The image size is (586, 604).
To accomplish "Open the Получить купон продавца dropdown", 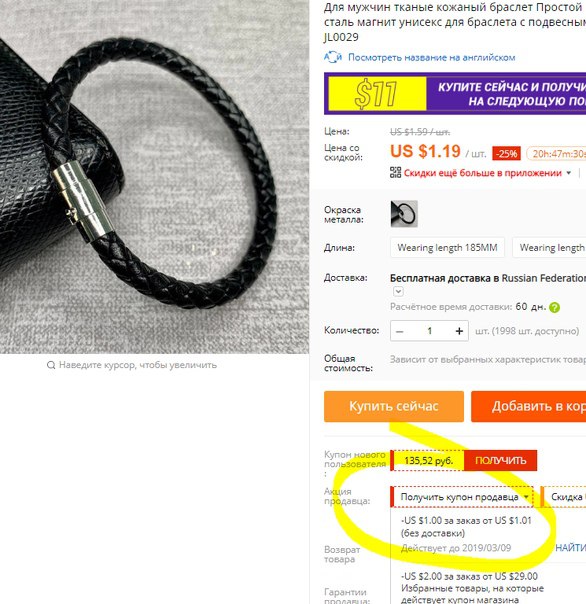I will pos(462,497).
